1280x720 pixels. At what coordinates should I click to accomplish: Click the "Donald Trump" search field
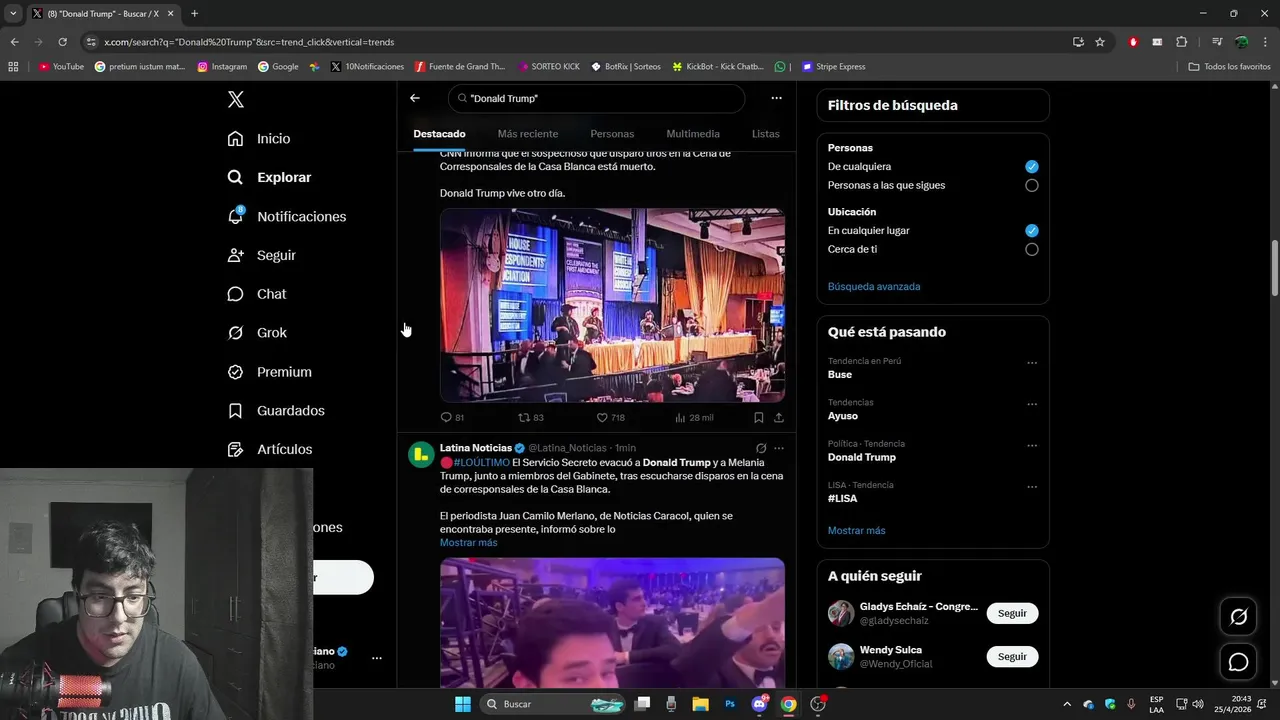[597, 98]
